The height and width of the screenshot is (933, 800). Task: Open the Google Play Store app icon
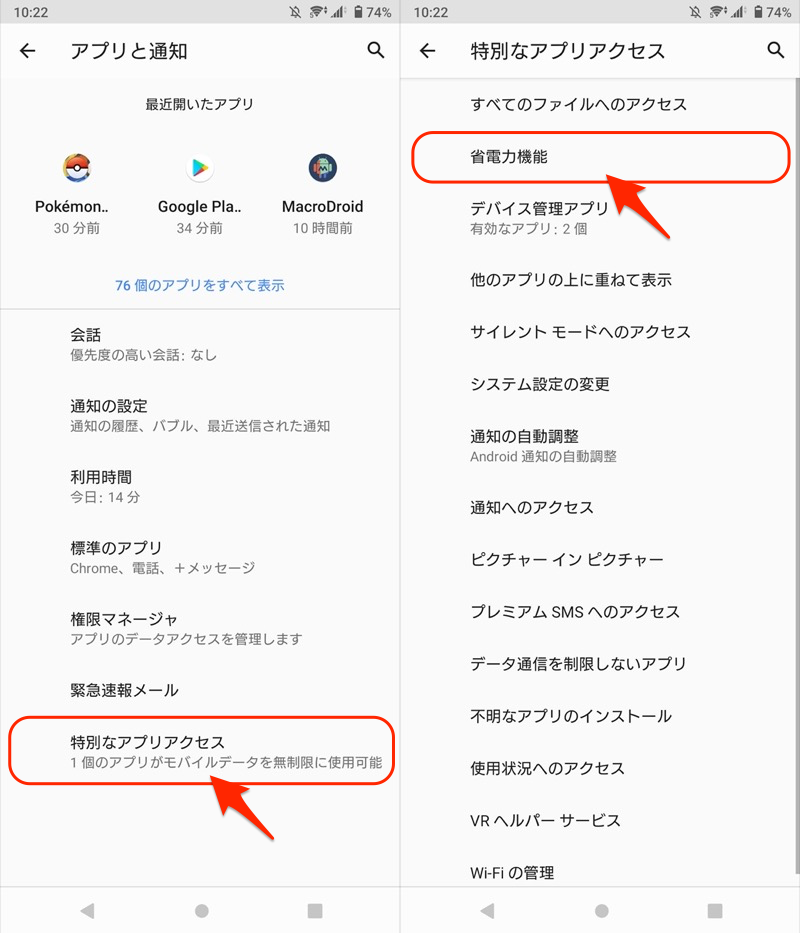[200, 168]
